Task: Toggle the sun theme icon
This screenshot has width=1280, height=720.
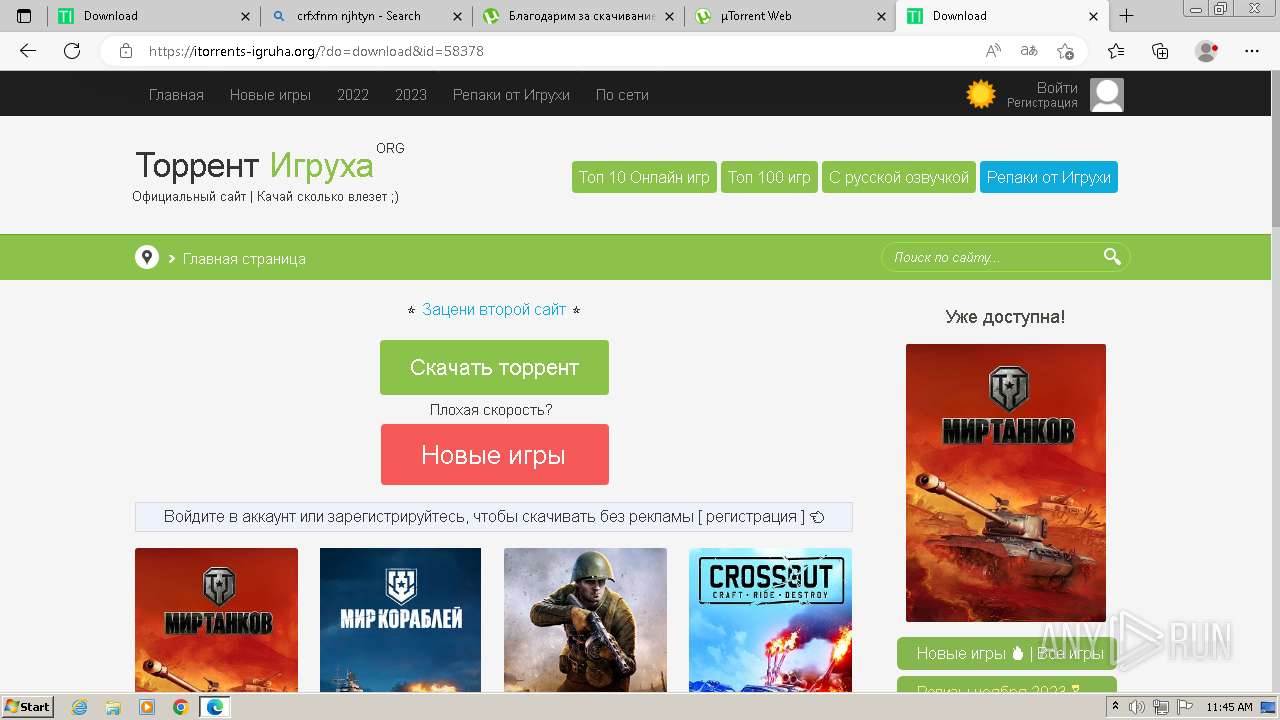Action: point(981,95)
